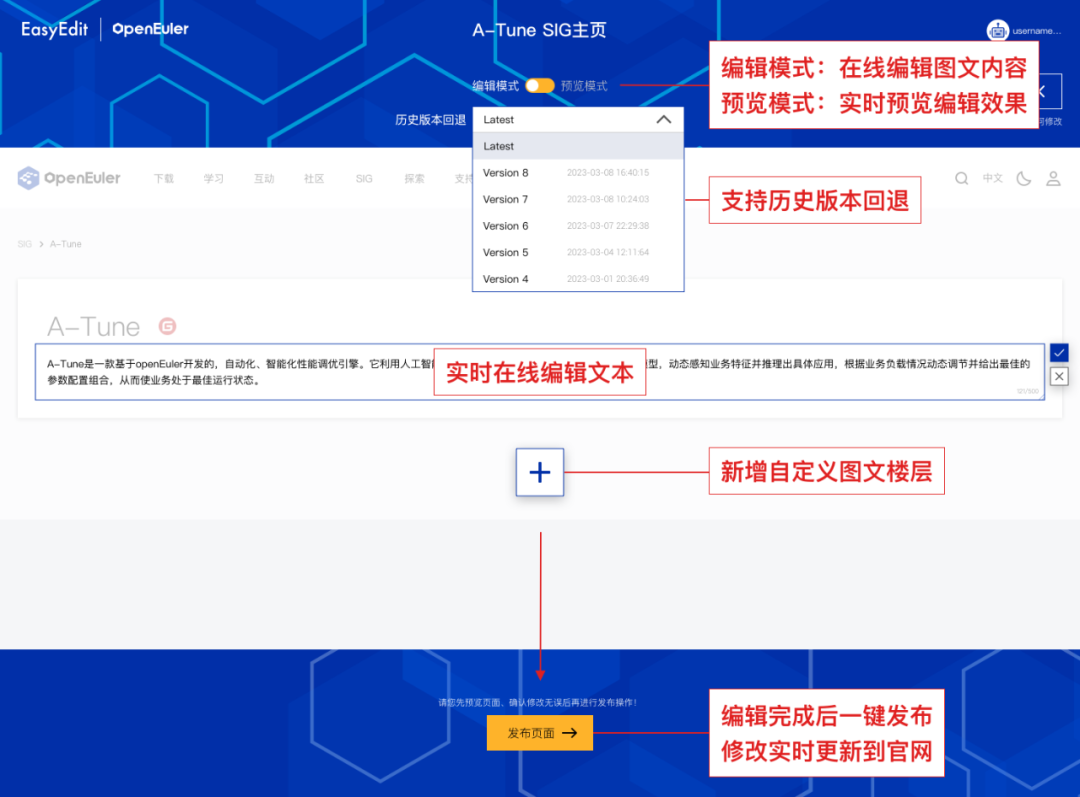Click the 预览模式 label

pyautogui.click(x=584, y=85)
